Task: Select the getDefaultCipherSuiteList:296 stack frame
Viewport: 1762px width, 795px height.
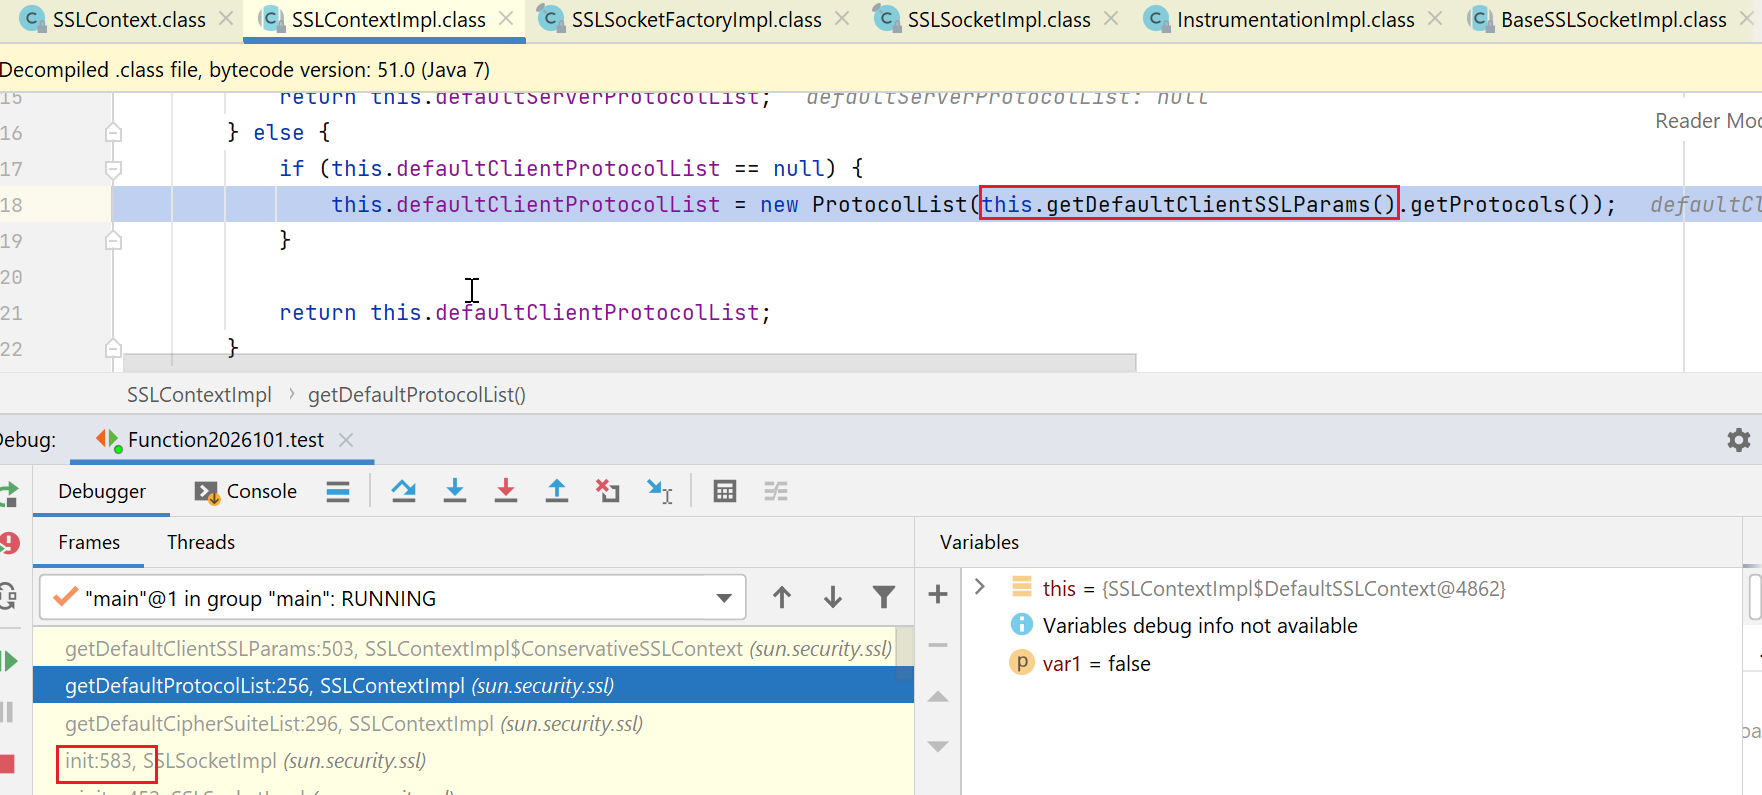Action: [353, 724]
